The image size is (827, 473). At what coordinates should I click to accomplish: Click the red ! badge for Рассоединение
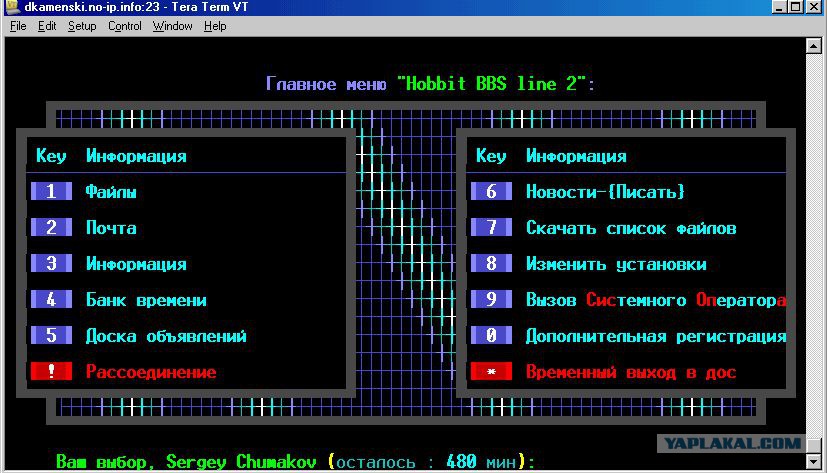(x=51, y=371)
